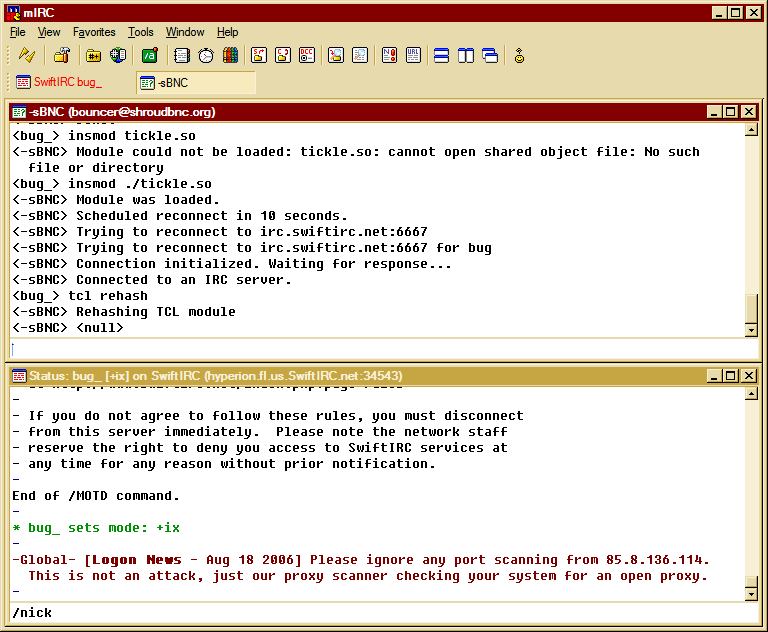Viewport: 768px width, 632px height.
Task: Open the Window menu
Action: tap(185, 32)
